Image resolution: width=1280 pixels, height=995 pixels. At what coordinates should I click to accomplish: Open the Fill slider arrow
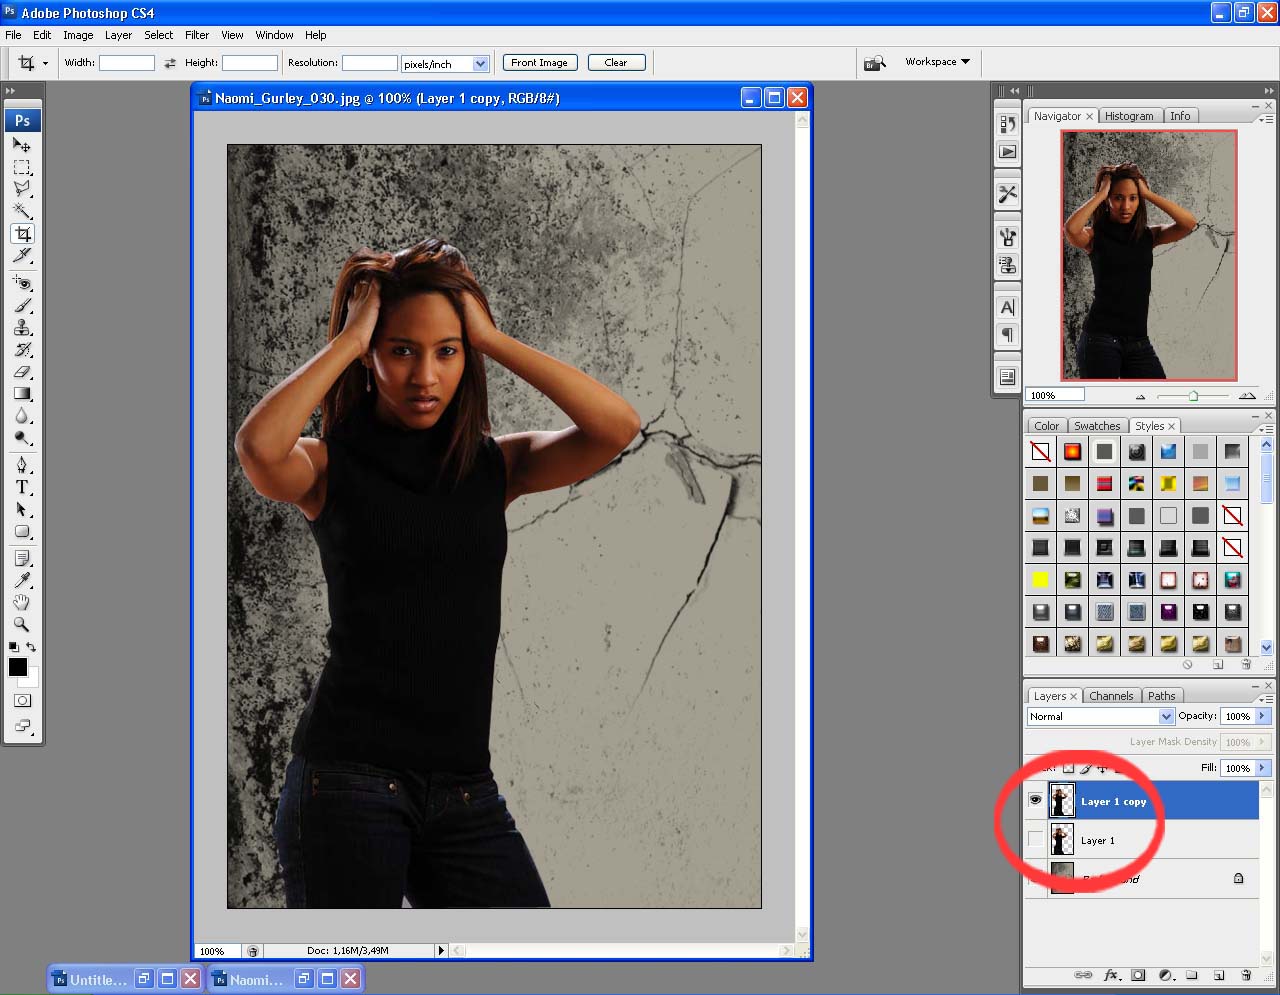tap(1263, 768)
